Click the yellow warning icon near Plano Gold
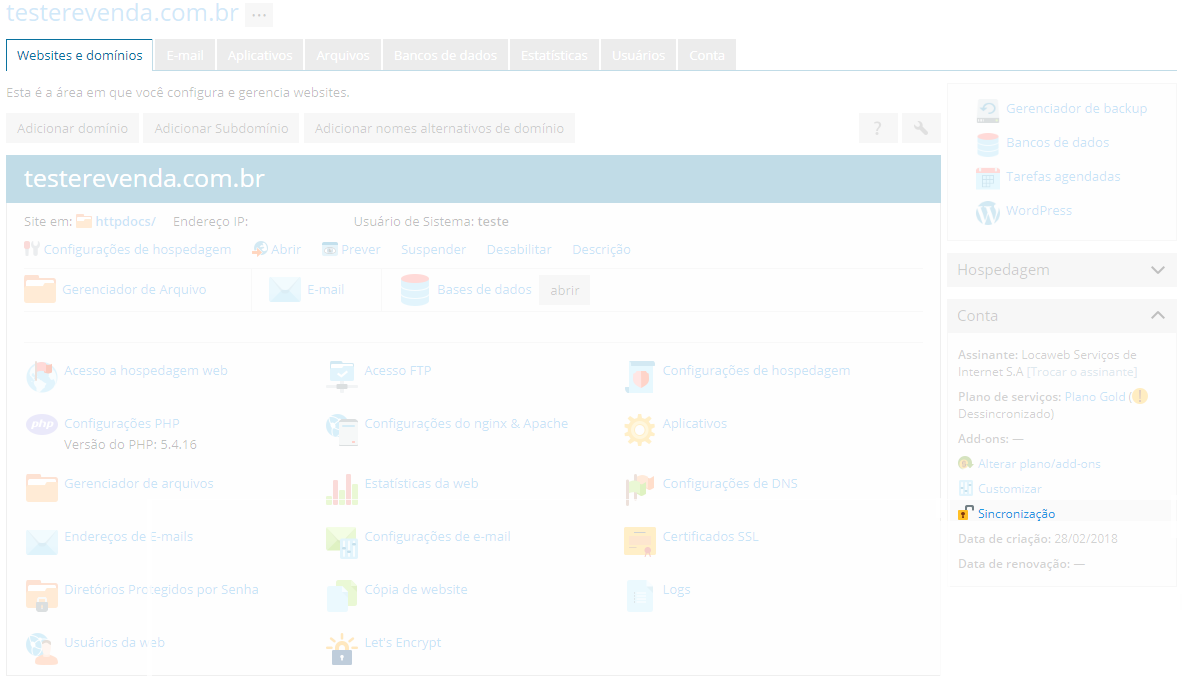This screenshot has height=684, width=1183. click(1140, 396)
